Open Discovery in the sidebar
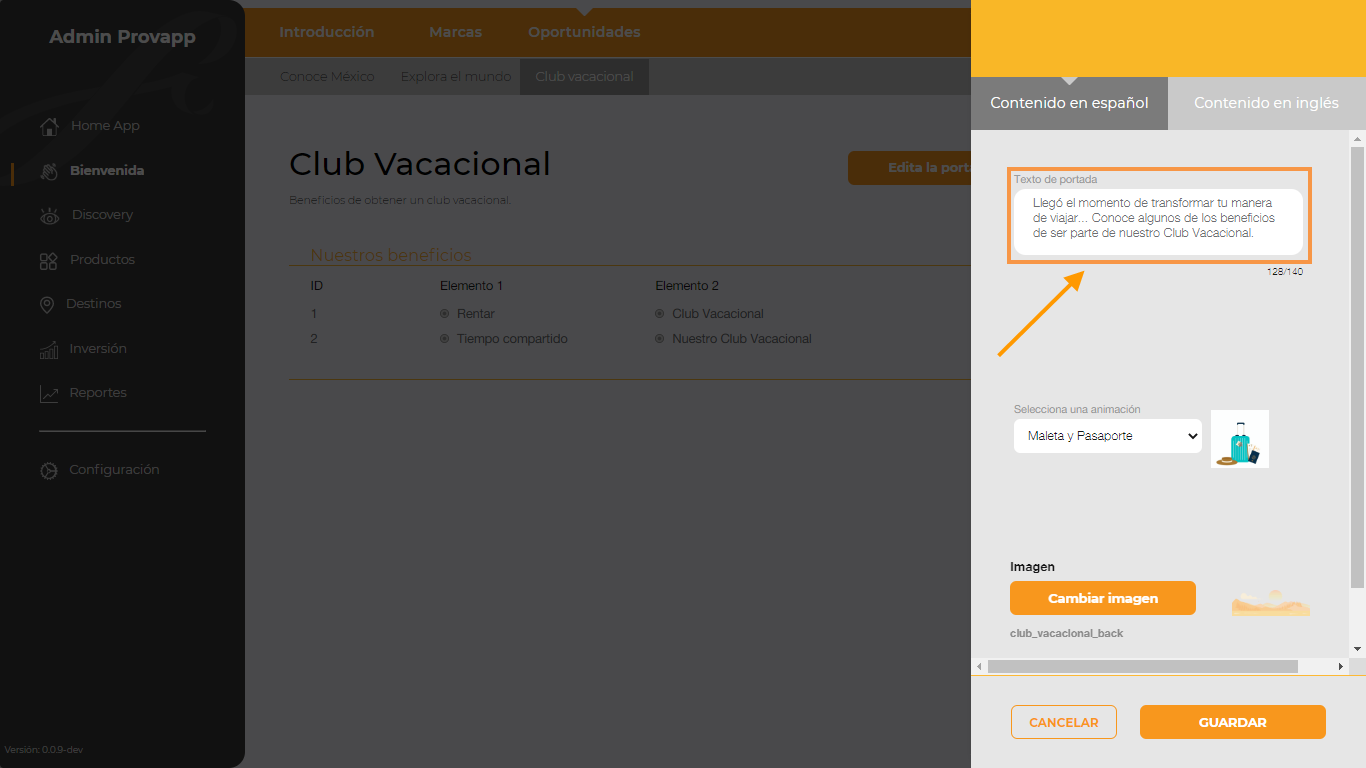The image size is (1366, 768). coord(102,215)
